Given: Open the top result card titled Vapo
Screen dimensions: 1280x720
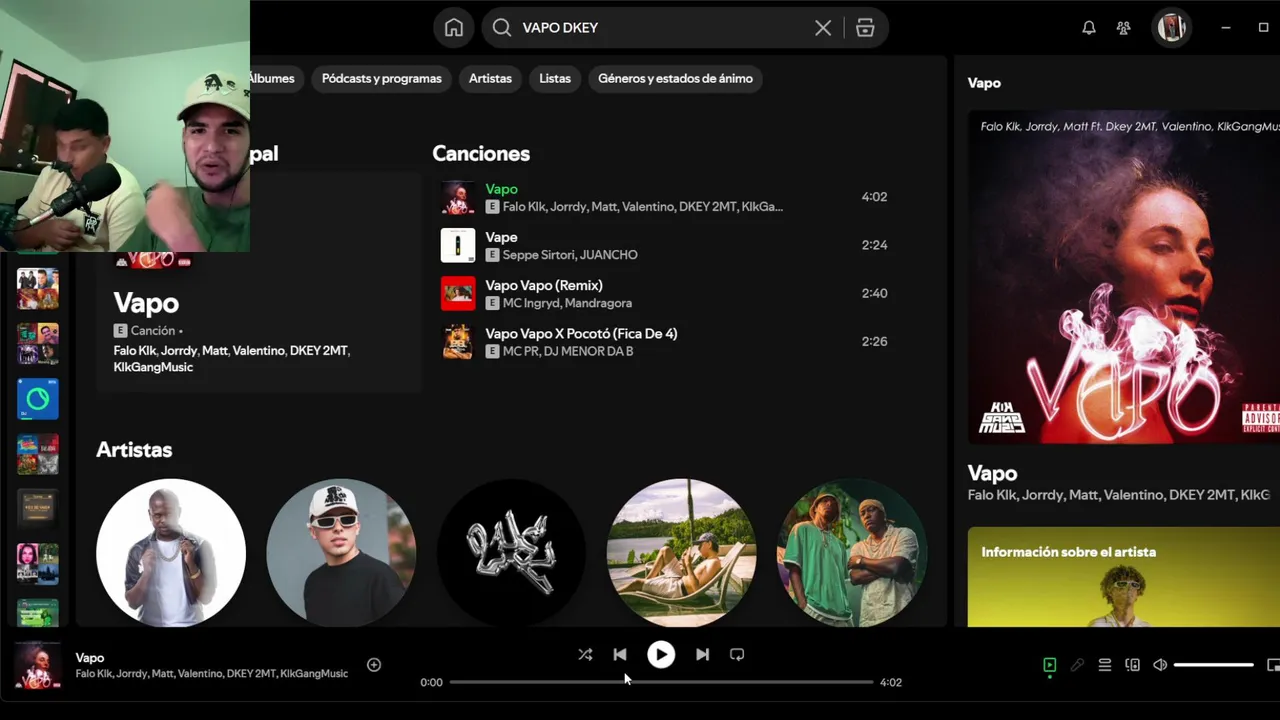Looking at the screenshot, I should [x=259, y=283].
